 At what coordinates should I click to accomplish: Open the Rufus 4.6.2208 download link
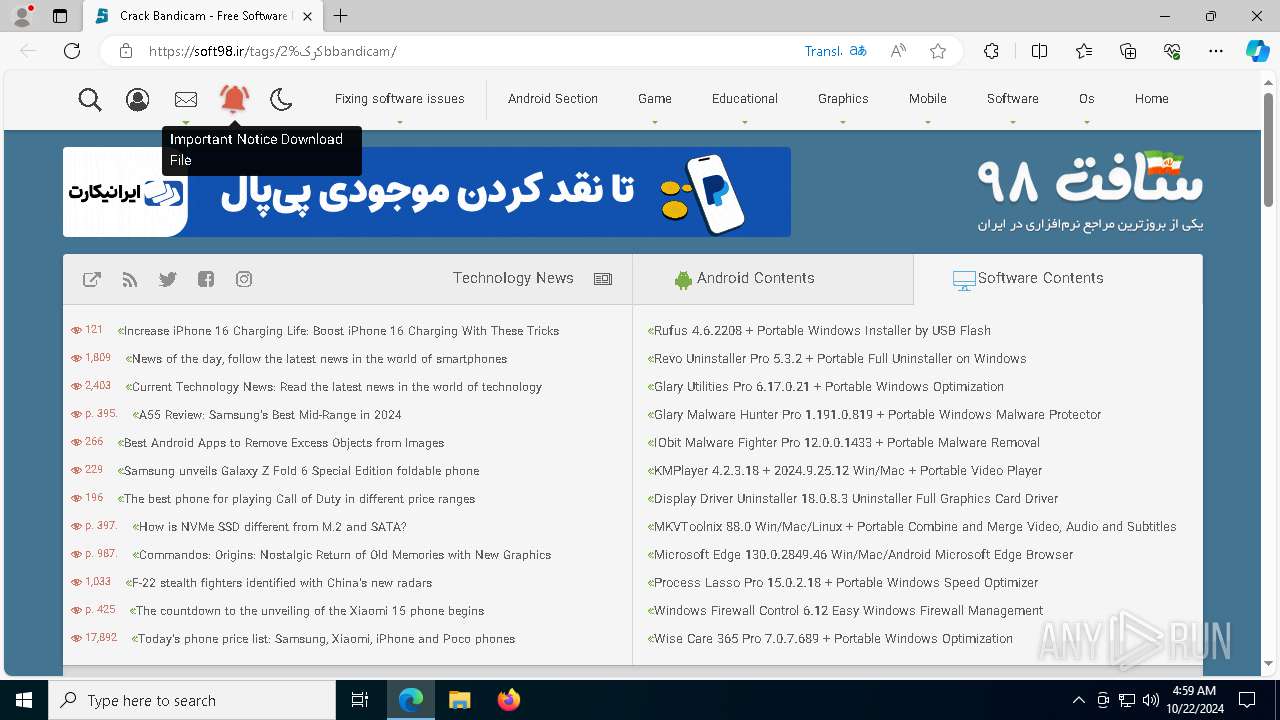click(822, 331)
